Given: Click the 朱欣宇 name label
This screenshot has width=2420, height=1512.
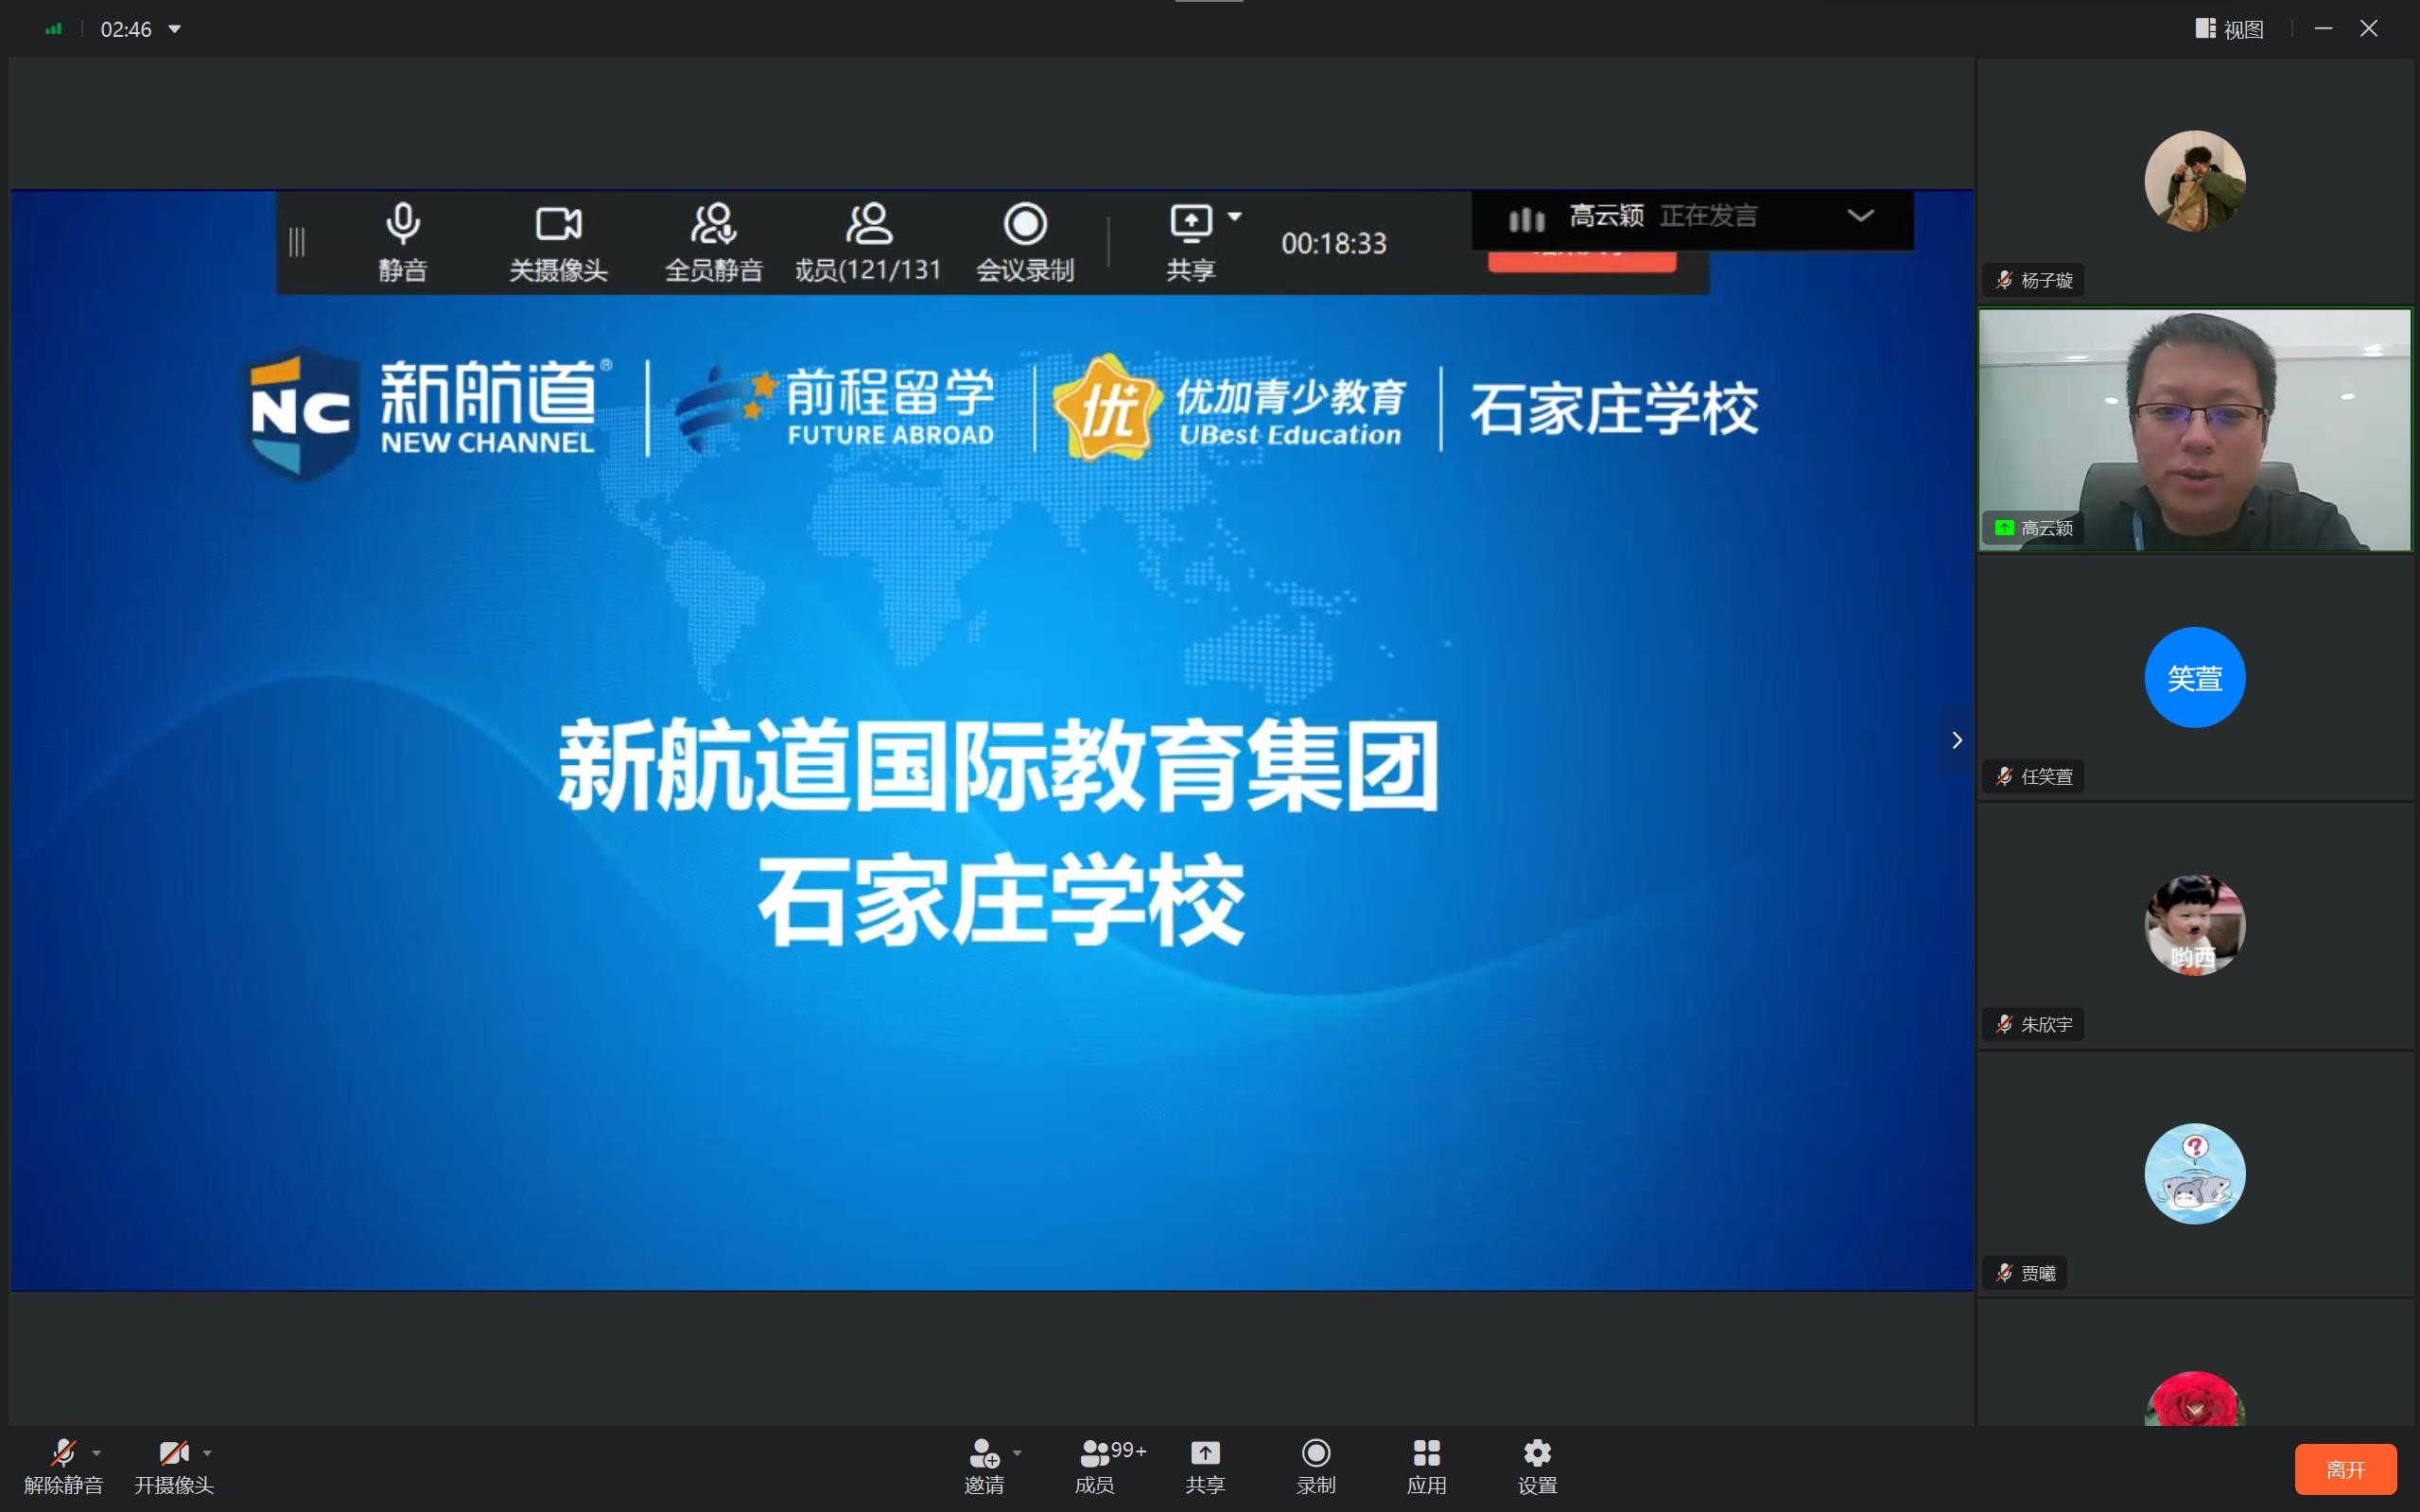Looking at the screenshot, I should click(x=2047, y=1025).
